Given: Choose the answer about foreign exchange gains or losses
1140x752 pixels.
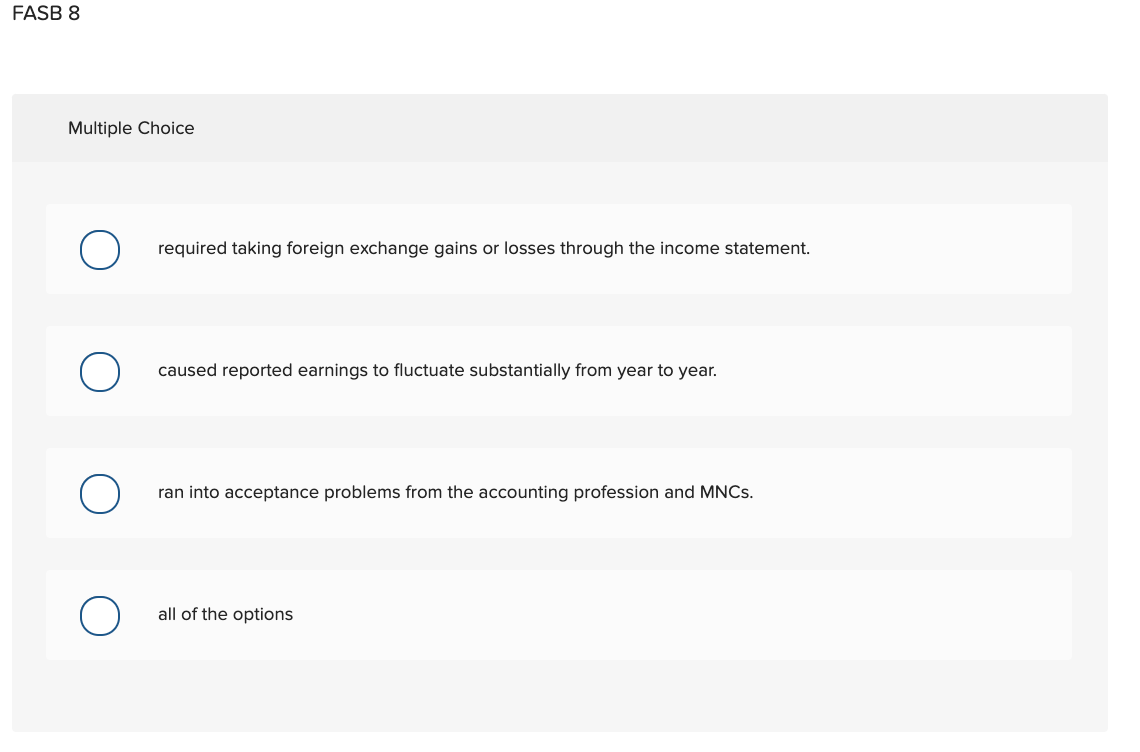Looking at the screenshot, I should tap(484, 248).
